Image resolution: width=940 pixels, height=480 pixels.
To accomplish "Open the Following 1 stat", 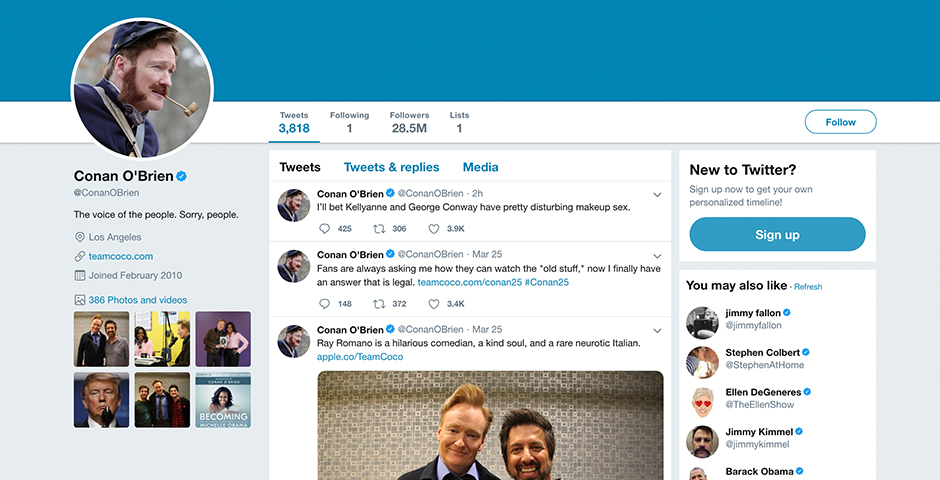I will pyautogui.click(x=350, y=122).
